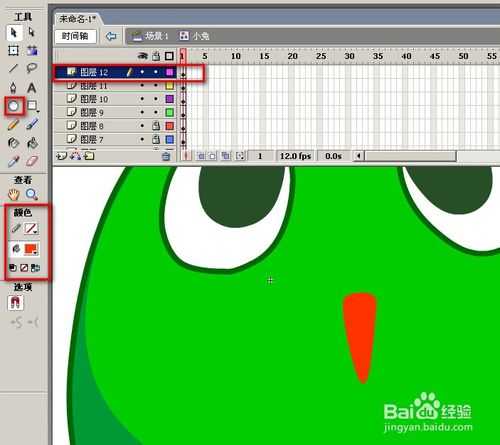Click the Center Frame icon
The image size is (500, 445).
tap(187, 156)
